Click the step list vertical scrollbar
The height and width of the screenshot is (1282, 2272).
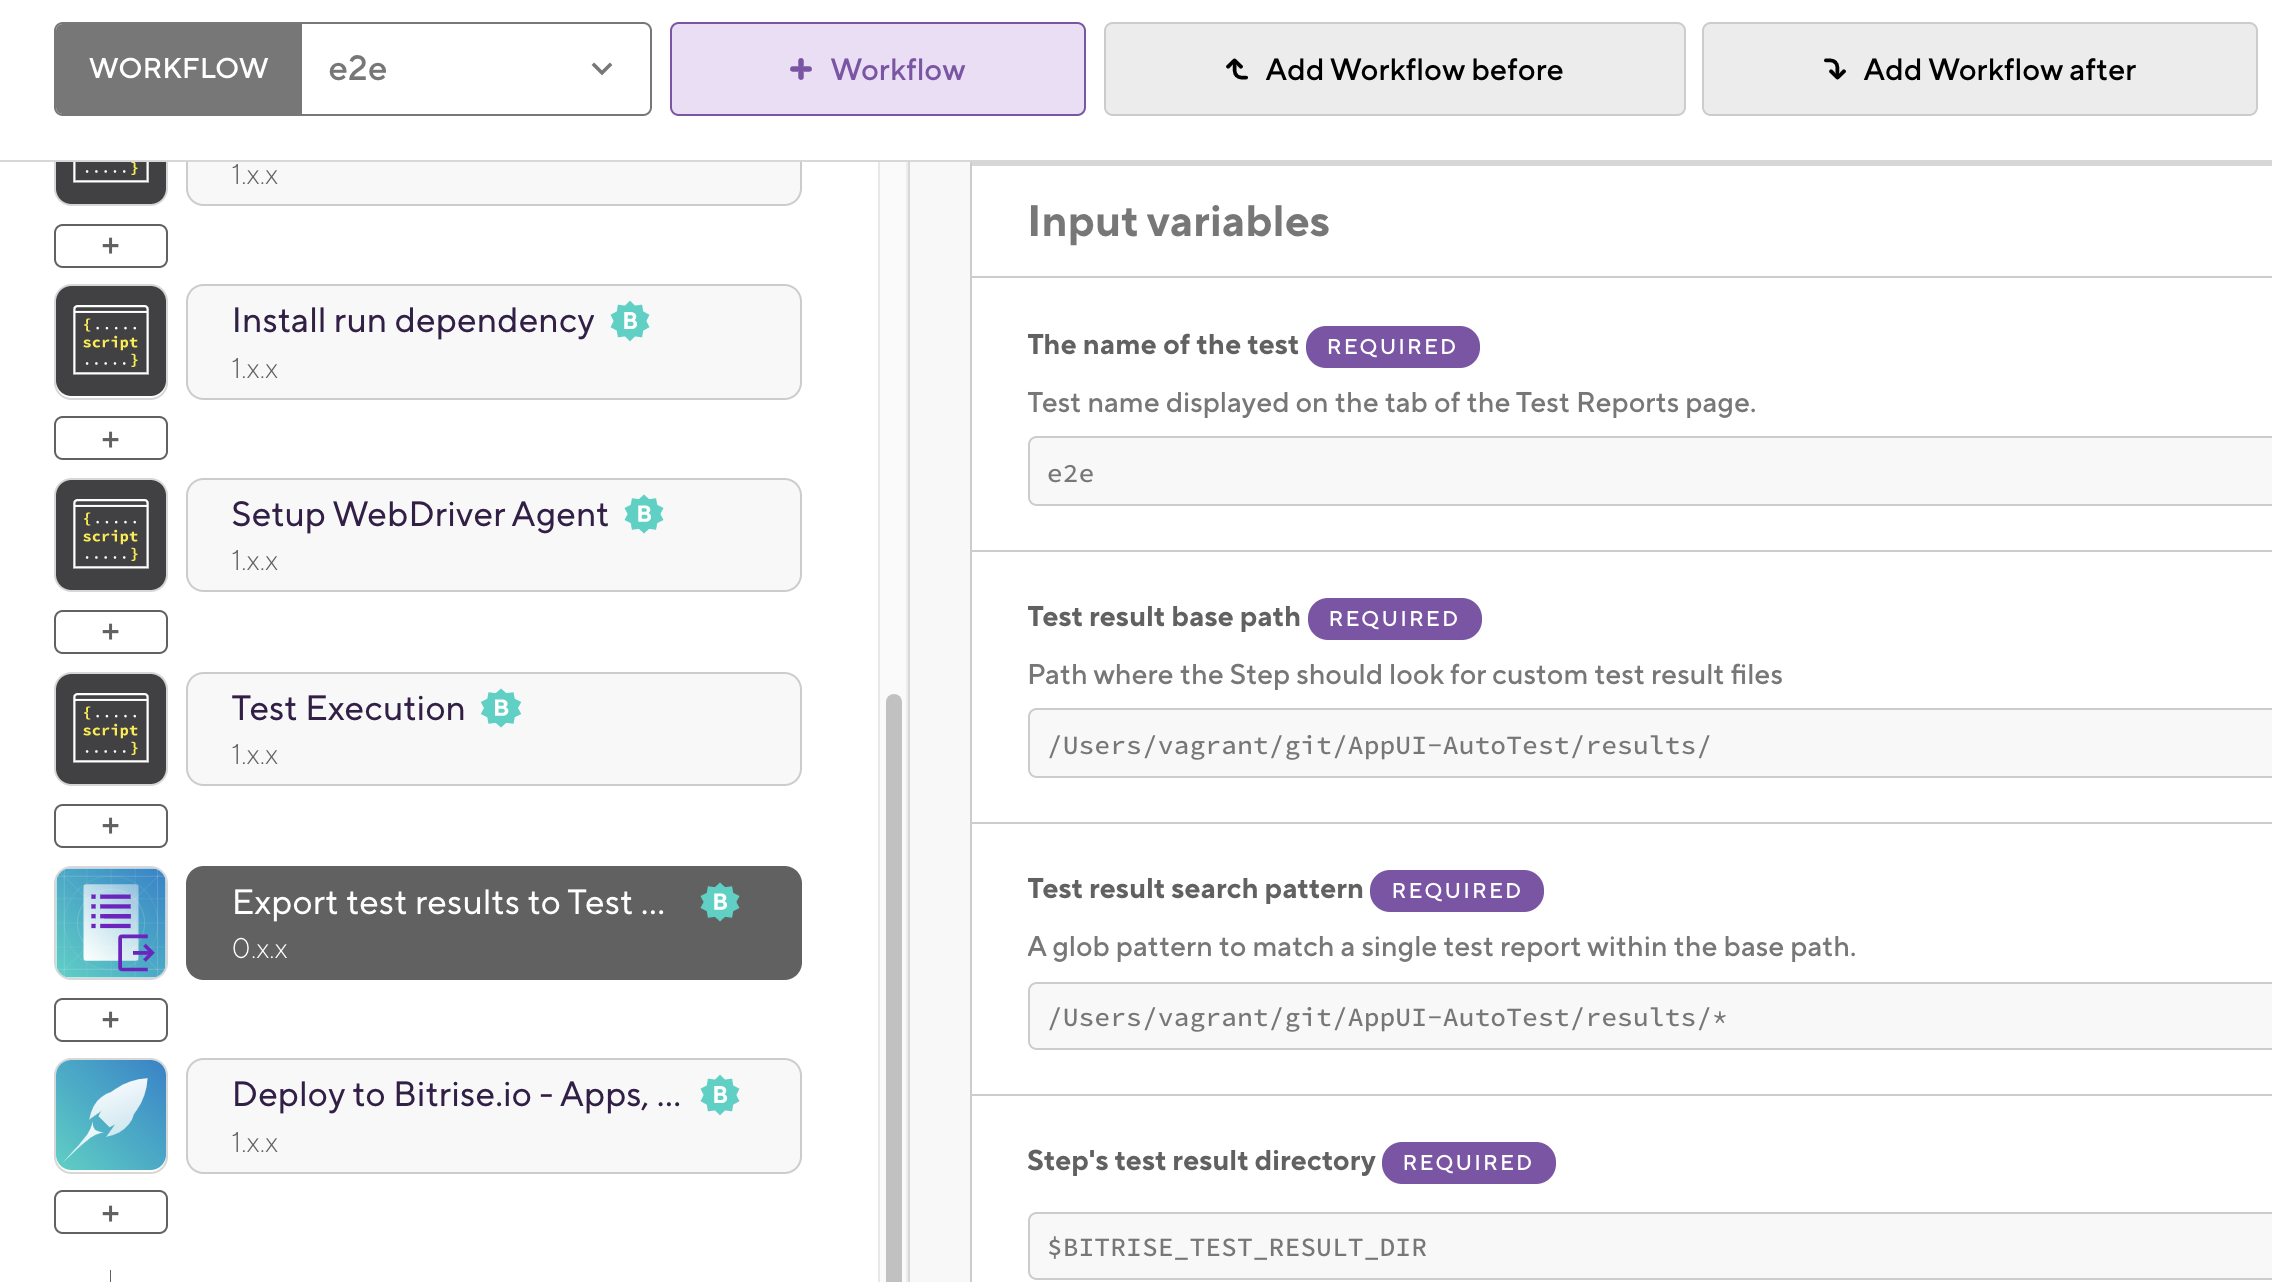click(x=893, y=980)
